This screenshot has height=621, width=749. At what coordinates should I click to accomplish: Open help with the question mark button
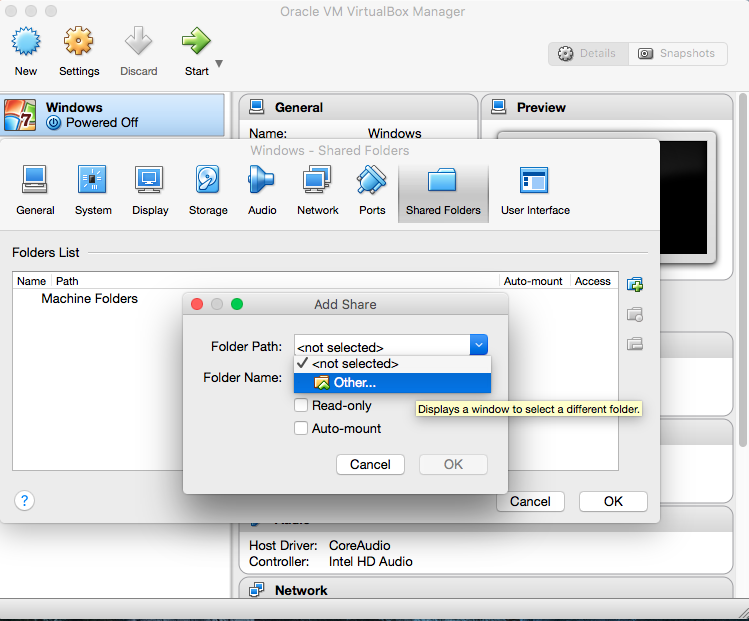coord(24,501)
